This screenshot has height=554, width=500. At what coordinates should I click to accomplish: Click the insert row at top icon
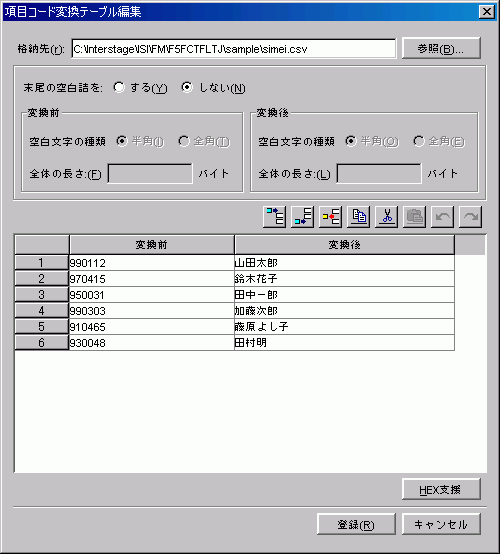[x=275, y=217]
